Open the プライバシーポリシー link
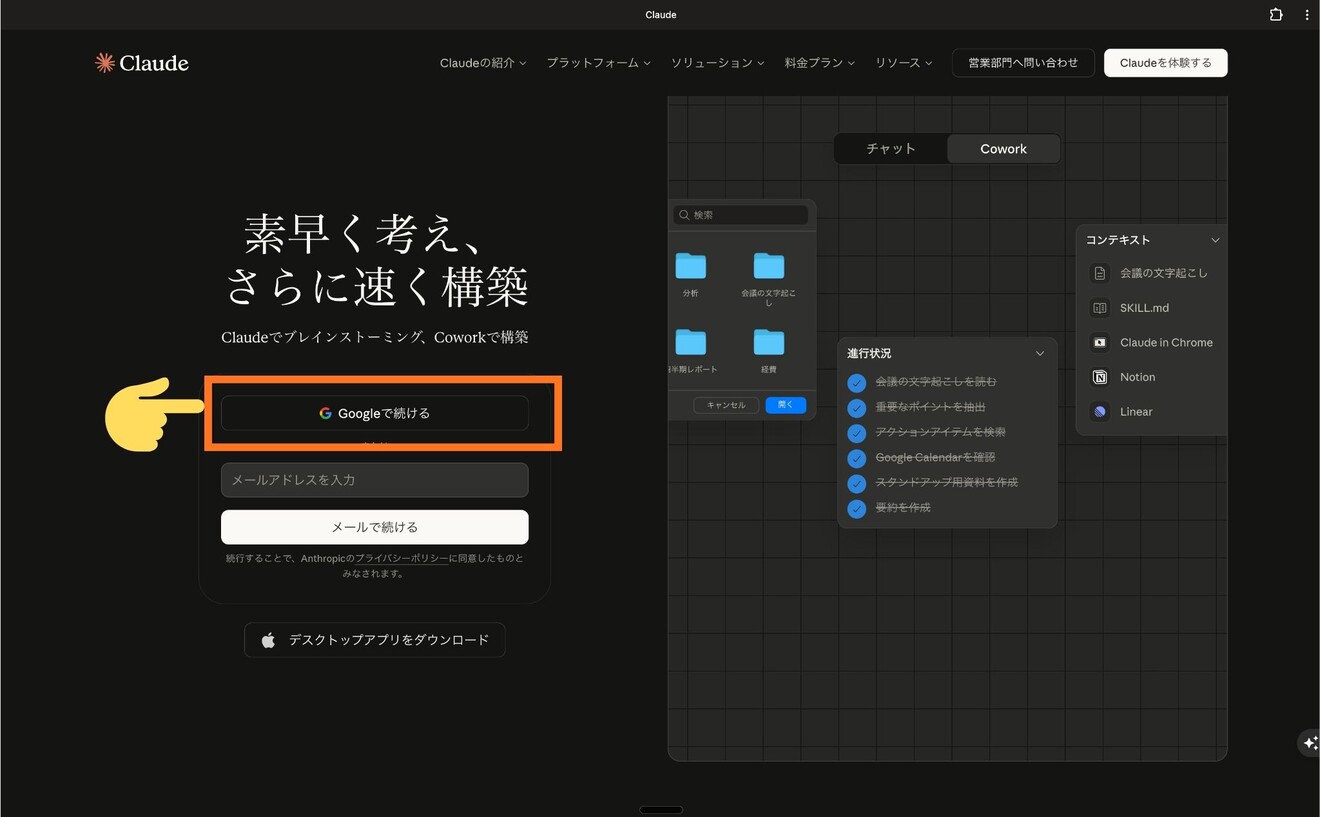This screenshot has height=817, width=1320. pyautogui.click(x=401, y=559)
